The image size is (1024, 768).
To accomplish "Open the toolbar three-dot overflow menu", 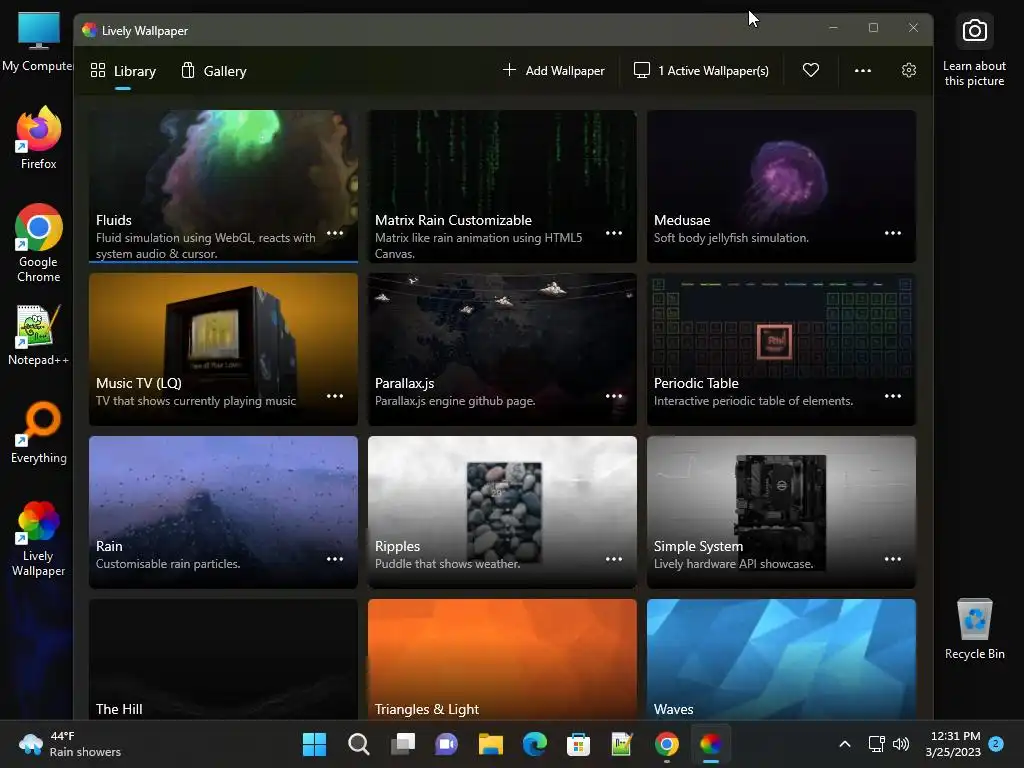I will tap(863, 71).
